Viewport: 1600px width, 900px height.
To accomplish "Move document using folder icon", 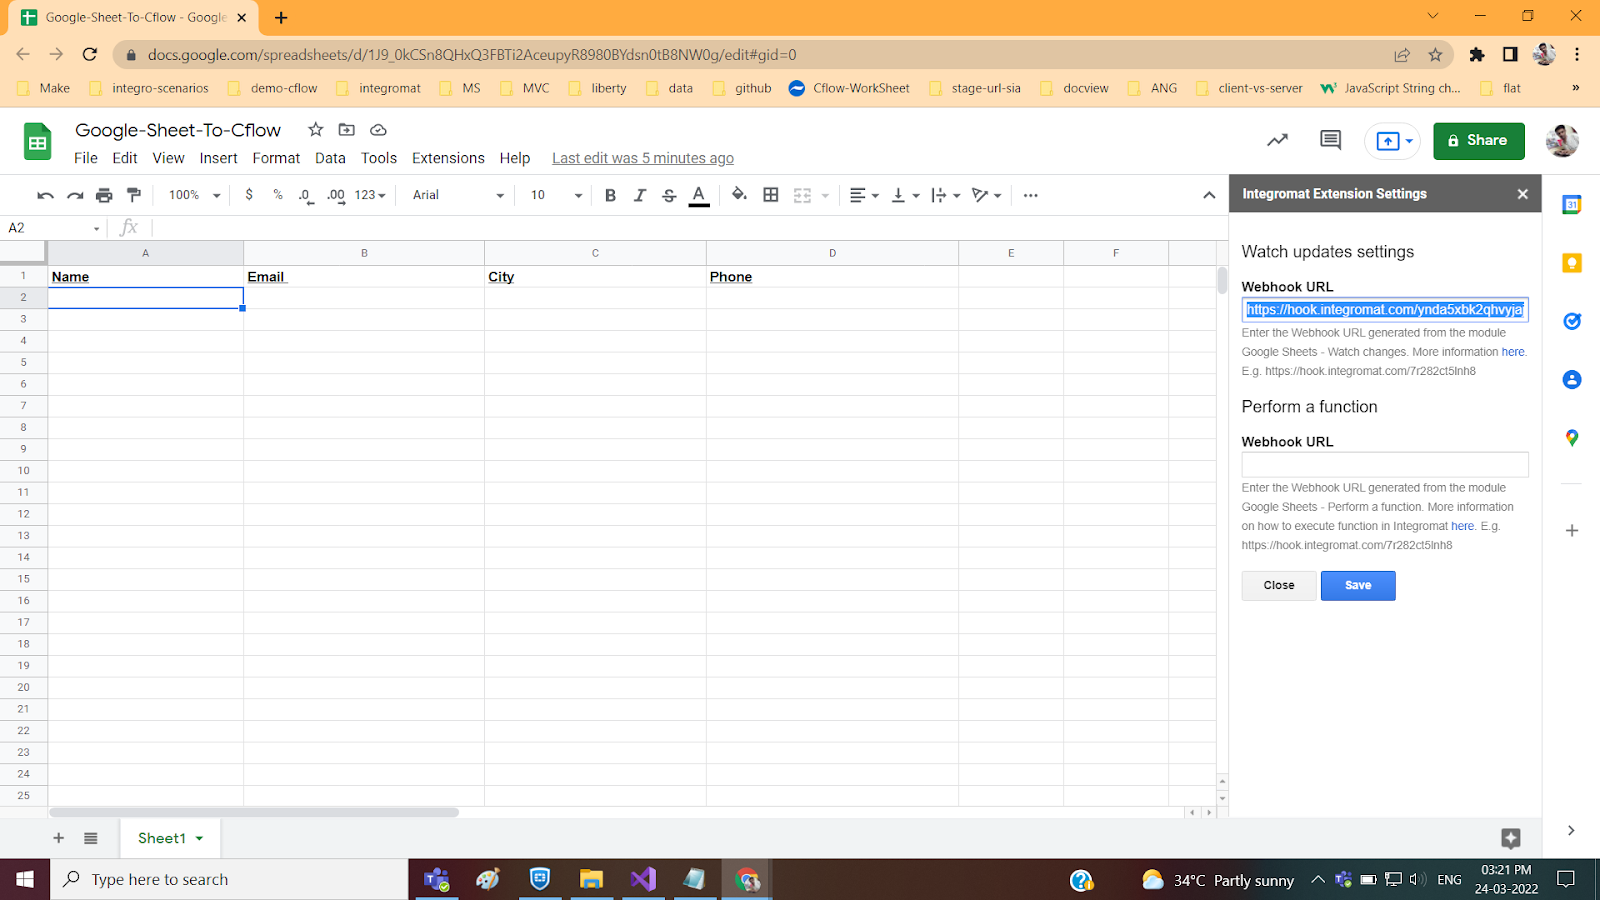I will pyautogui.click(x=347, y=129).
